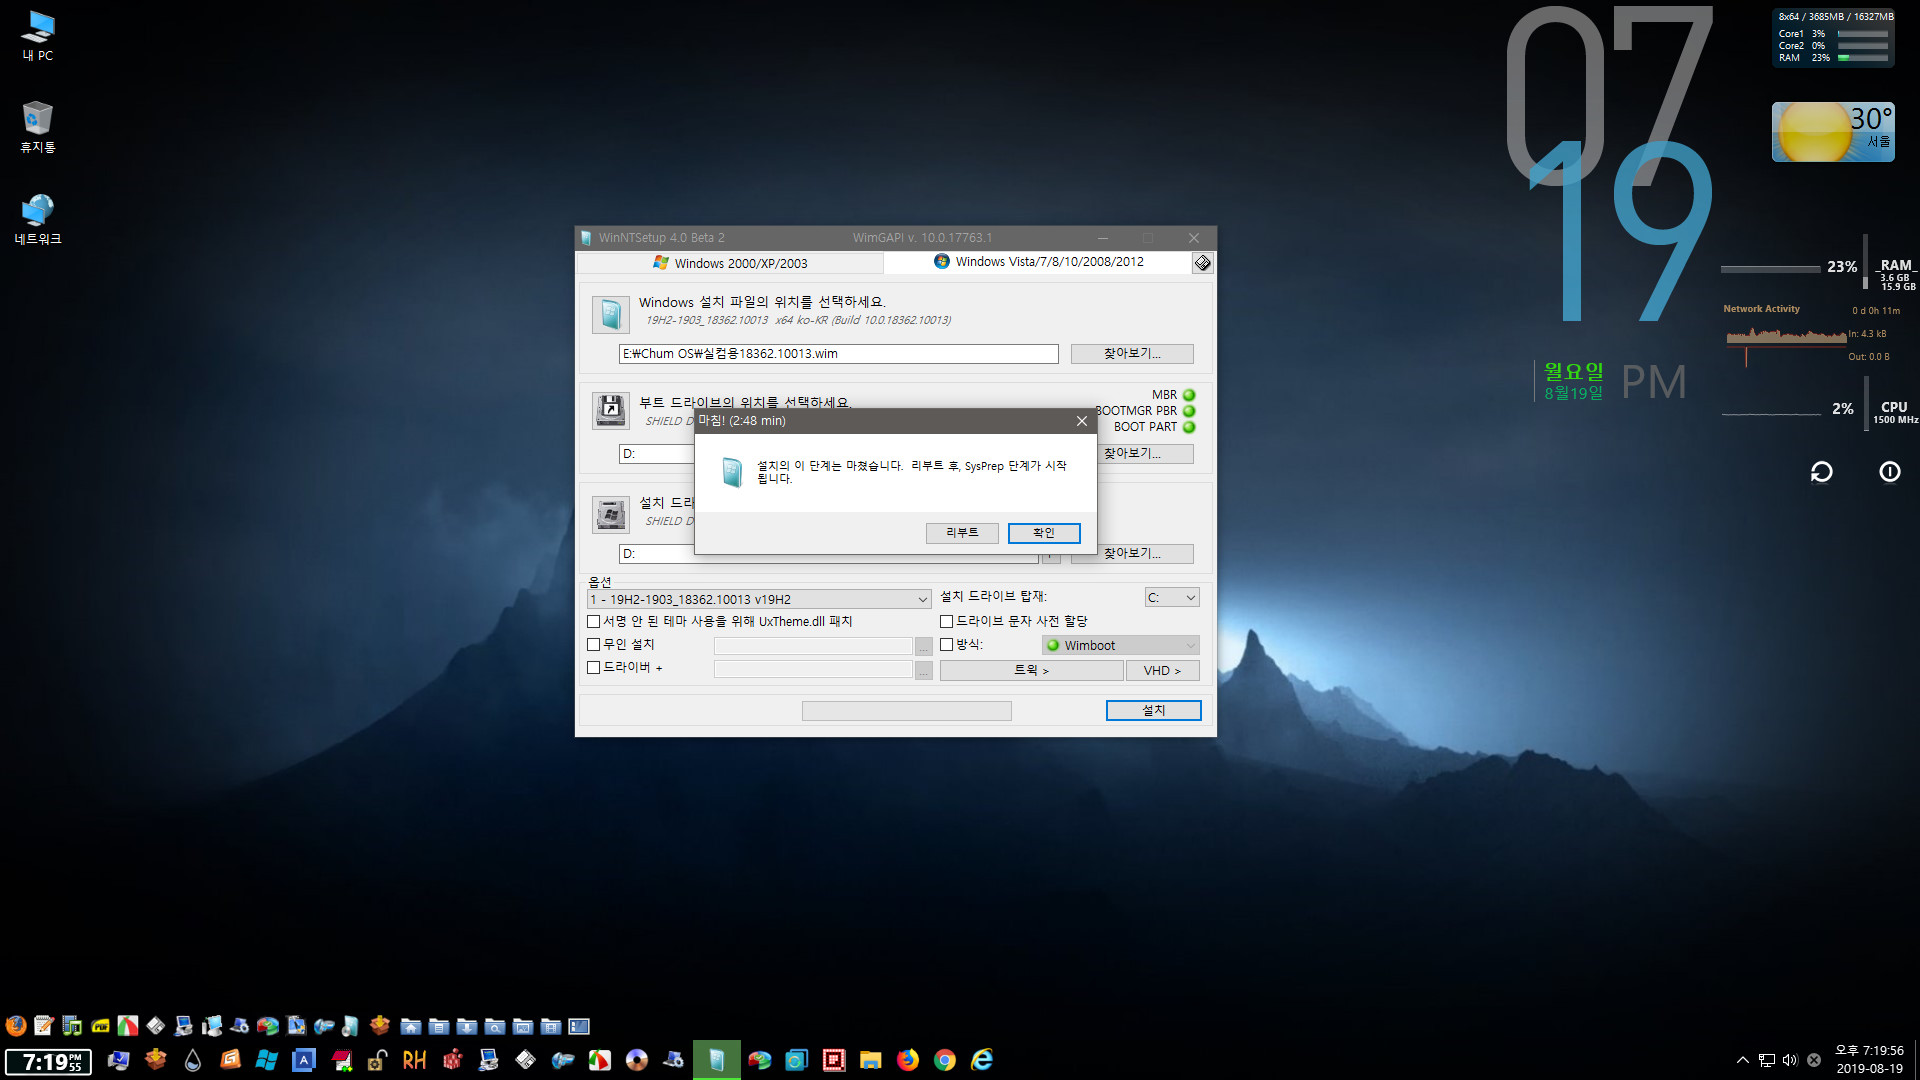
Task: Enable 드라이브 문자 사전 할당 checkbox
Action: [x=946, y=622]
